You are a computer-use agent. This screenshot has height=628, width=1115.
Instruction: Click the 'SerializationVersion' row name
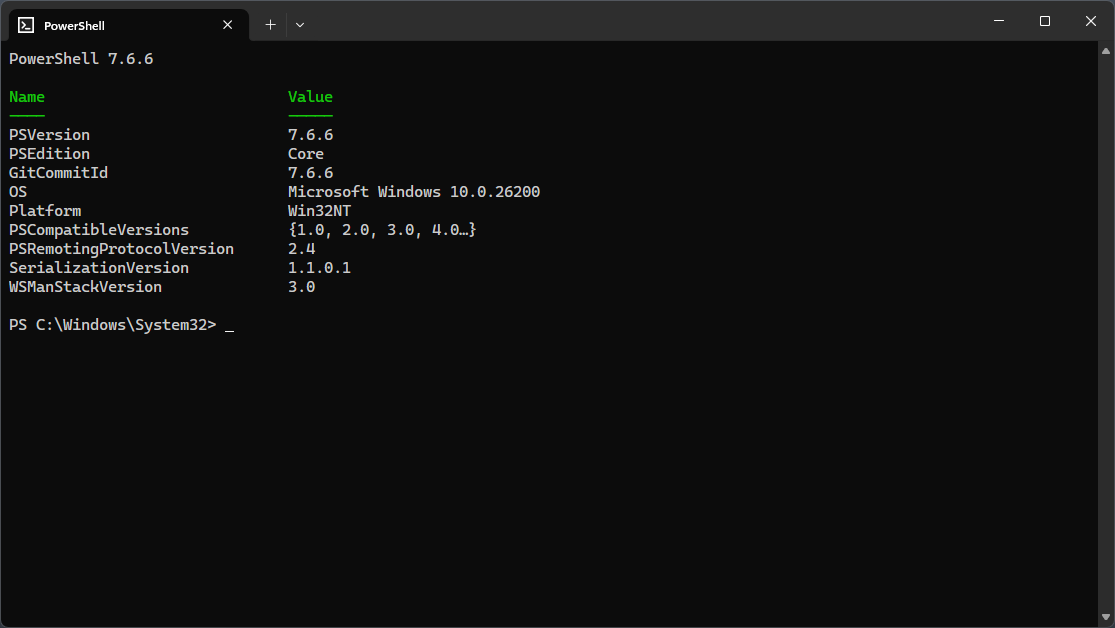[x=99, y=268]
